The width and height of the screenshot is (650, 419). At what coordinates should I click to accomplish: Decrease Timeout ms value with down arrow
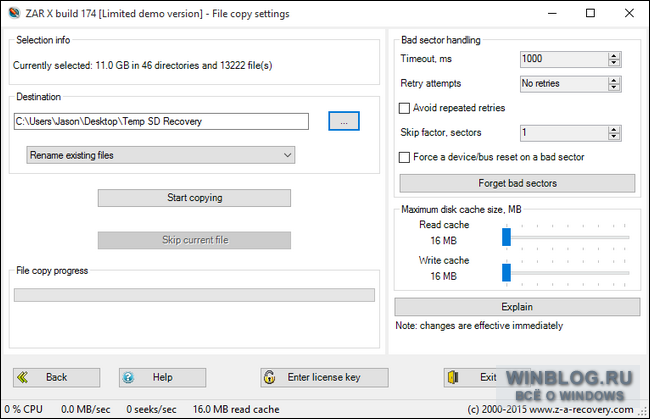pos(614,63)
